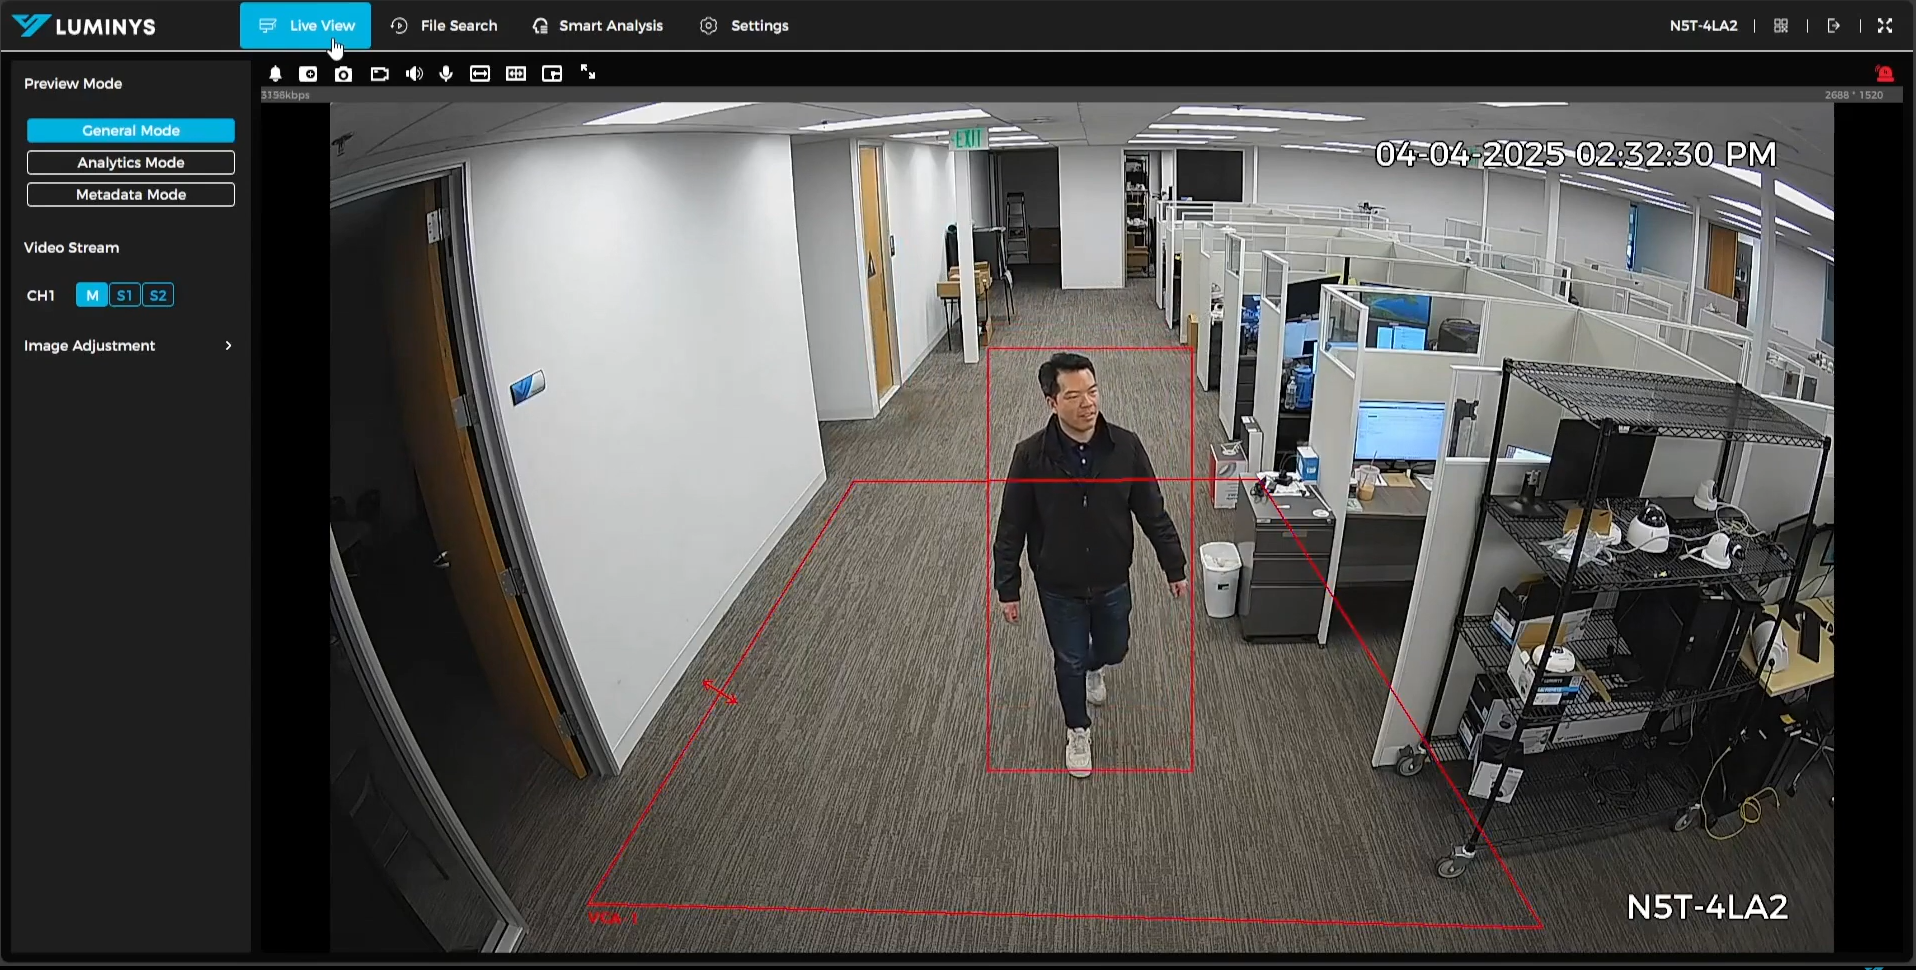Click the split-arrows original size icon
Image resolution: width=1916 pixels, height=970 pixels.
coord(516,74)
